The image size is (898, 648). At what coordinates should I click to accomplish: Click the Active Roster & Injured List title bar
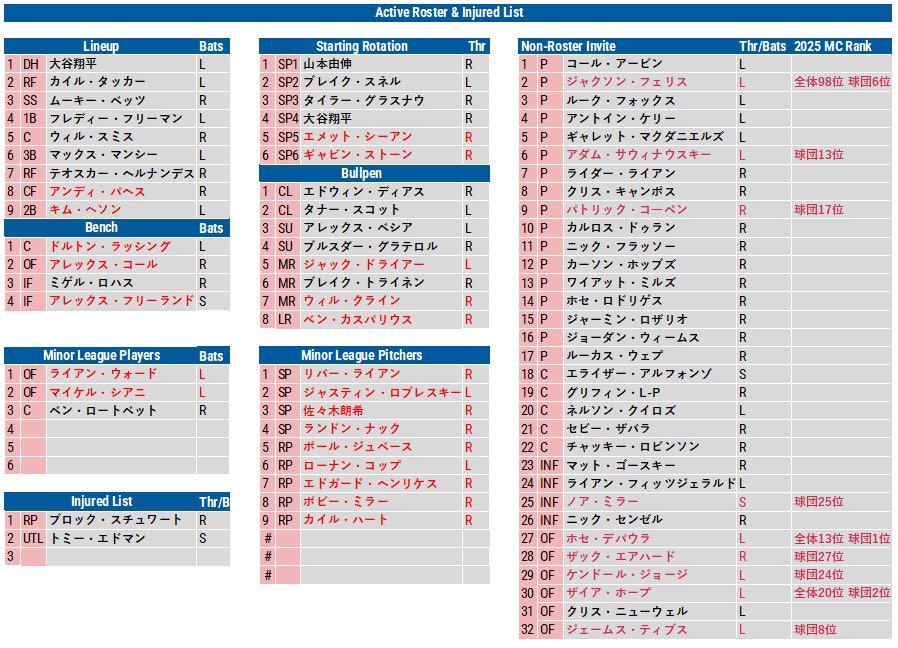tap(449, 13)
